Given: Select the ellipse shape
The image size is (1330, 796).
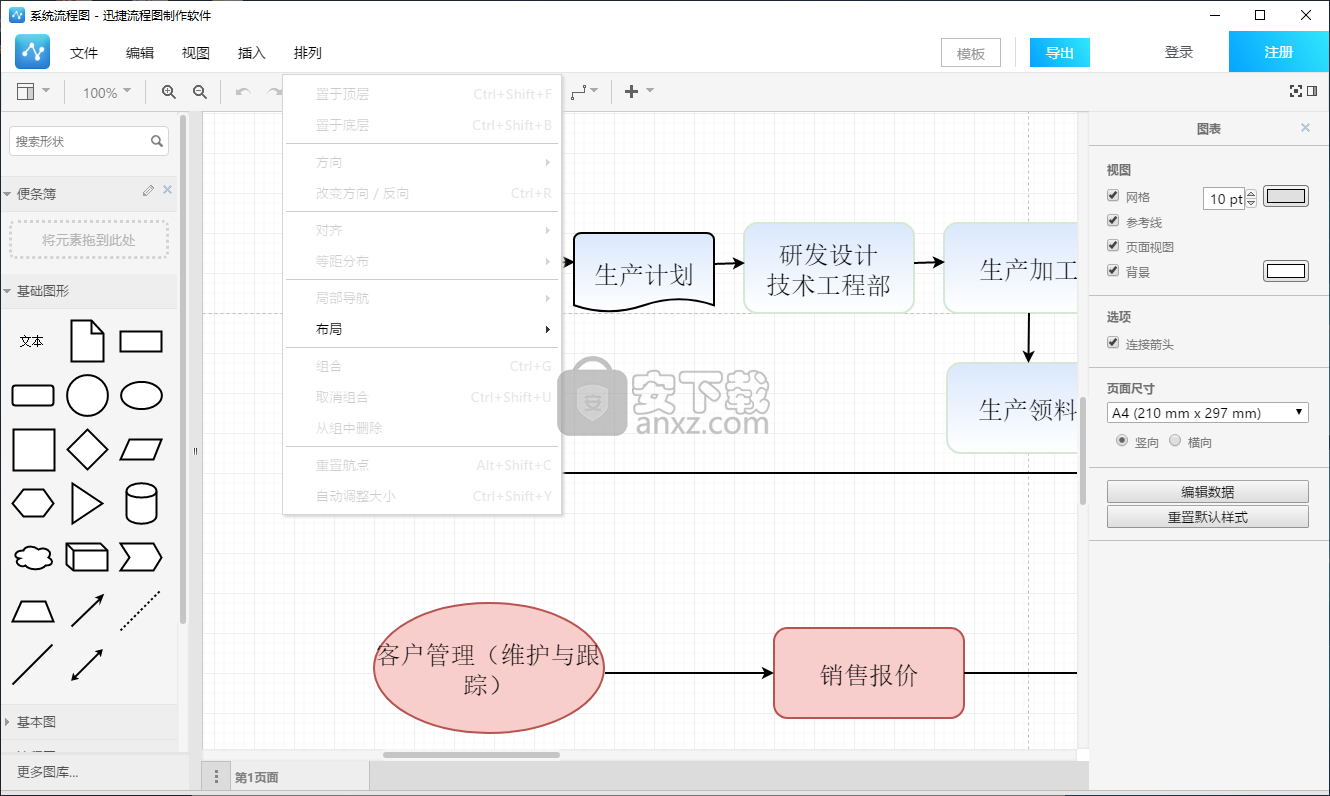Looking at the screenshot, I should click(x=141, y=396).
